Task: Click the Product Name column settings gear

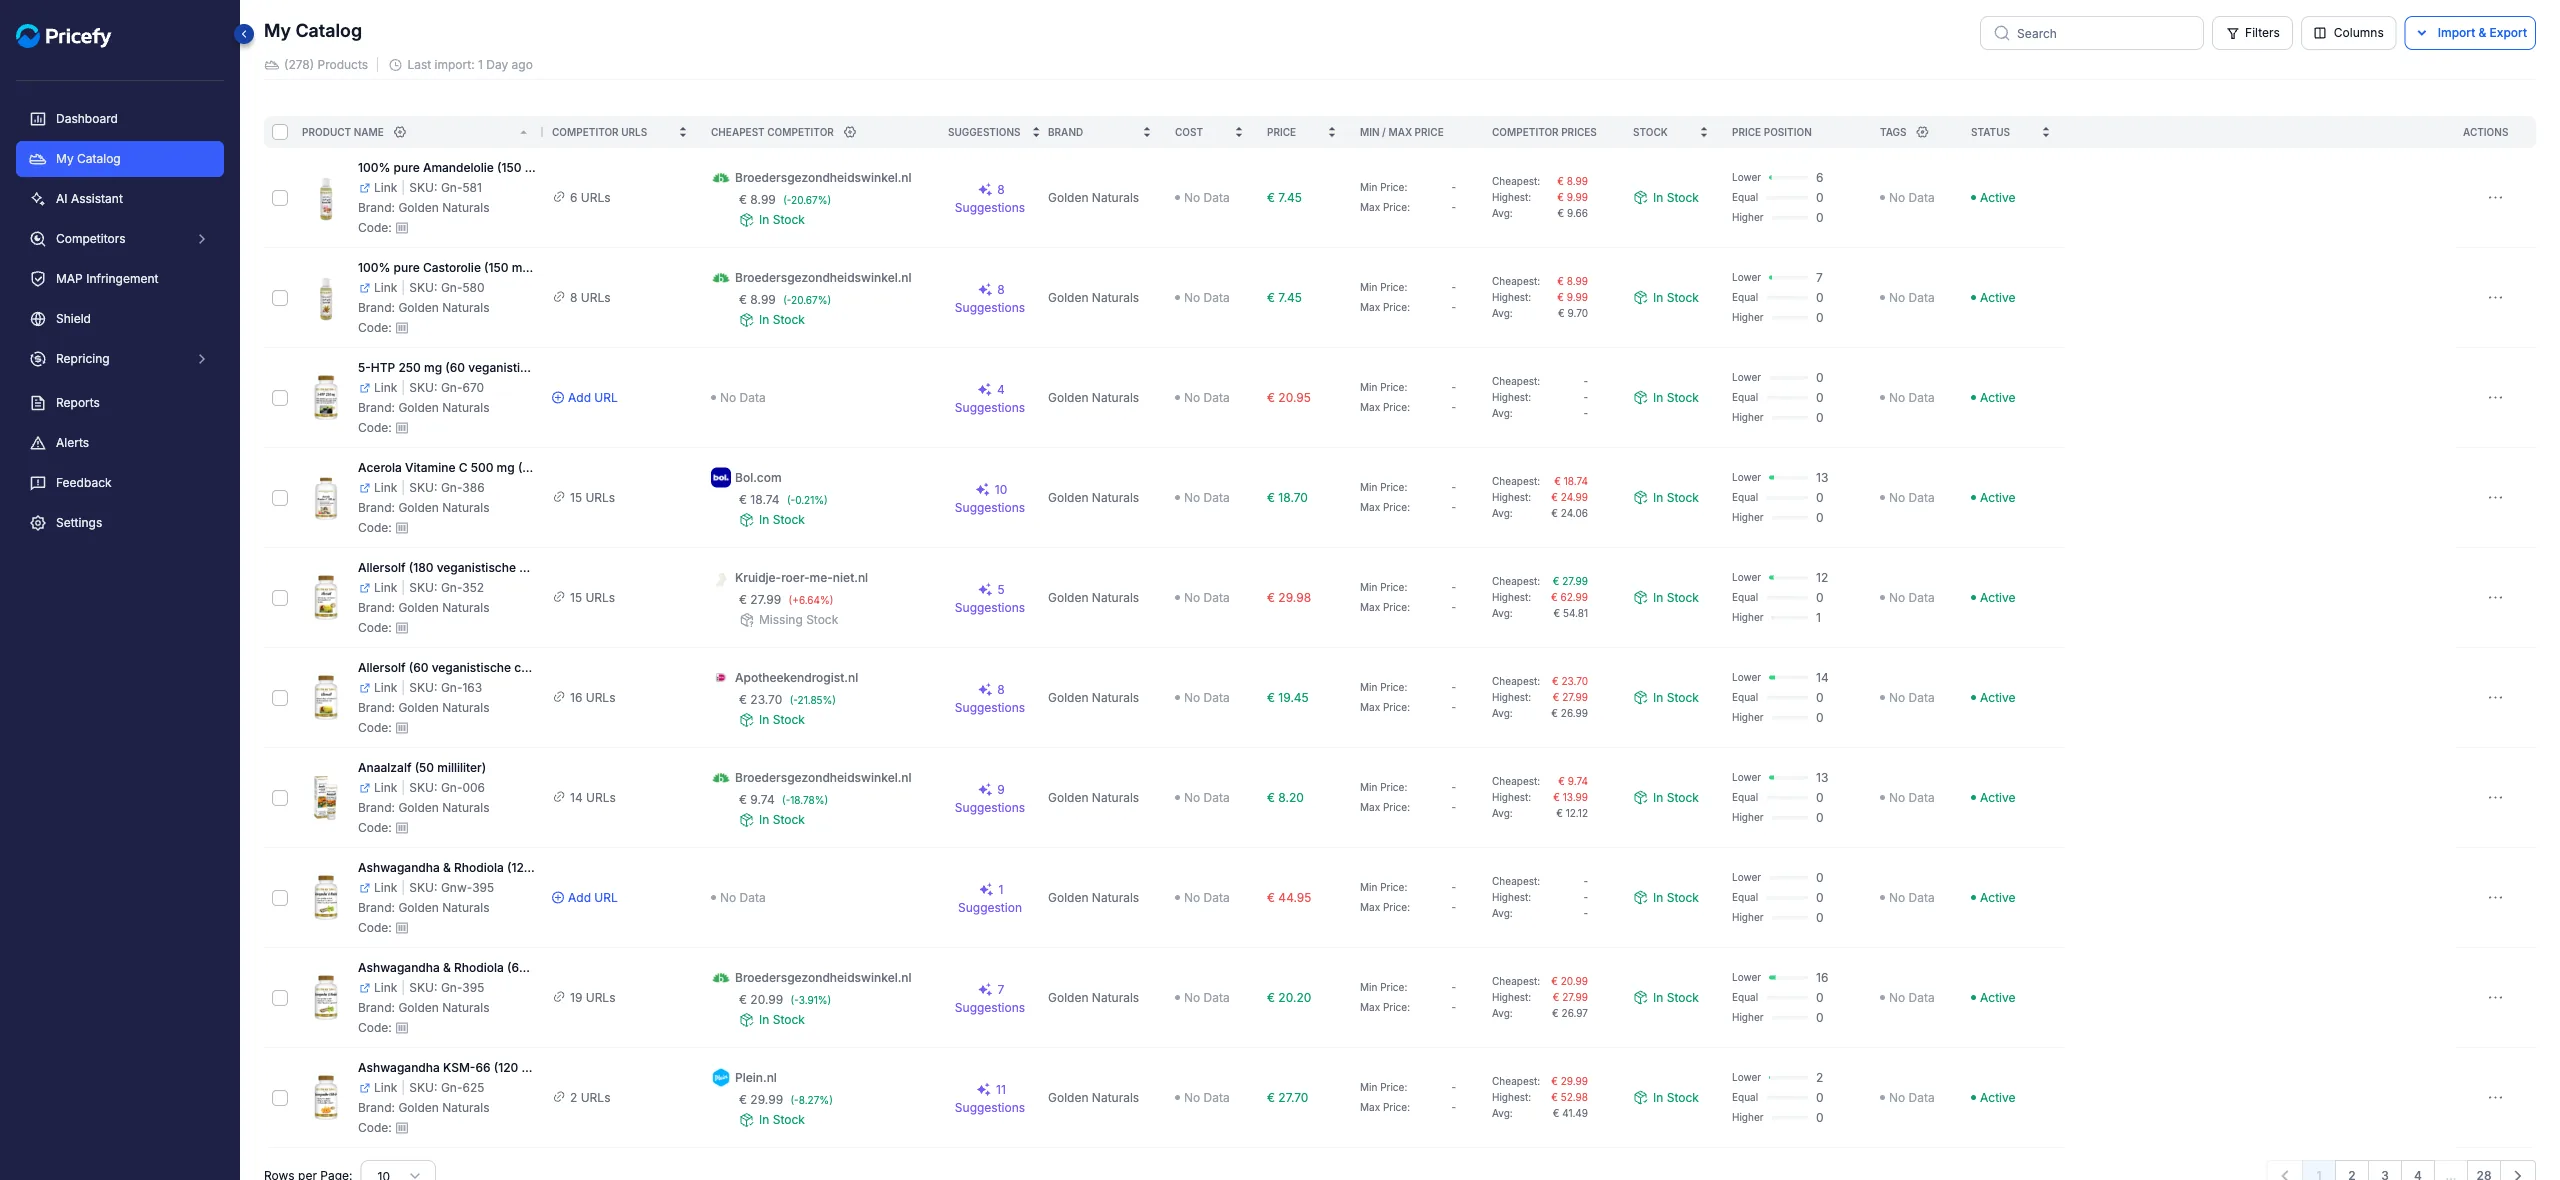Action: (400, 132)
